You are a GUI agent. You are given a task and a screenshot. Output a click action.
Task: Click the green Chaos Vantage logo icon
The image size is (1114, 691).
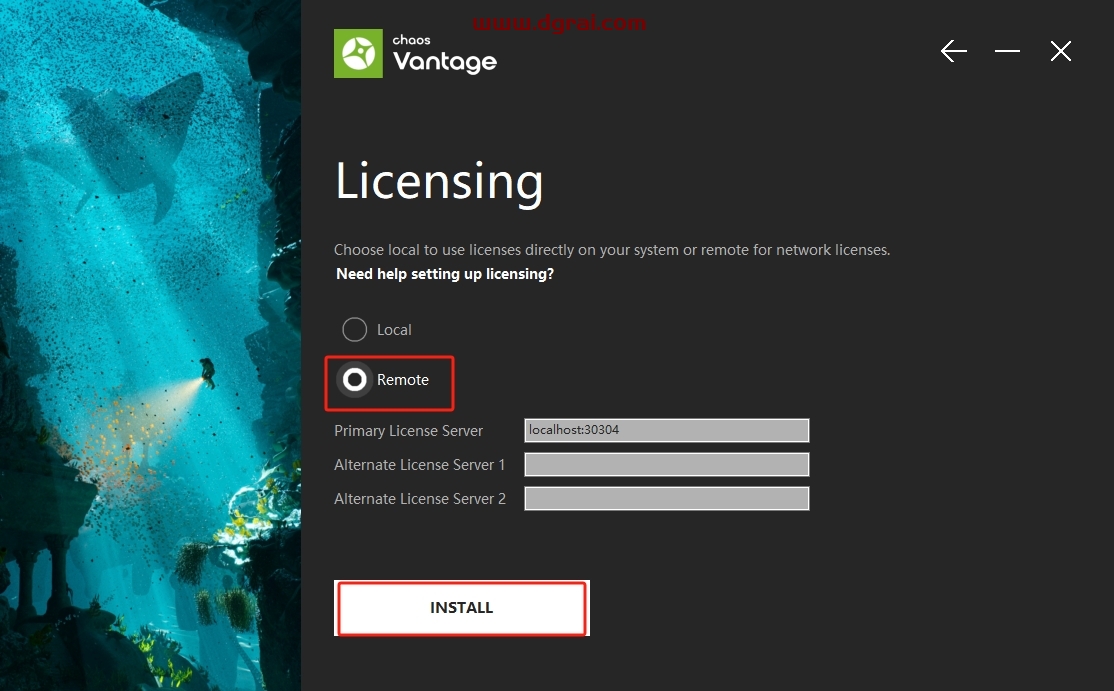358,54
